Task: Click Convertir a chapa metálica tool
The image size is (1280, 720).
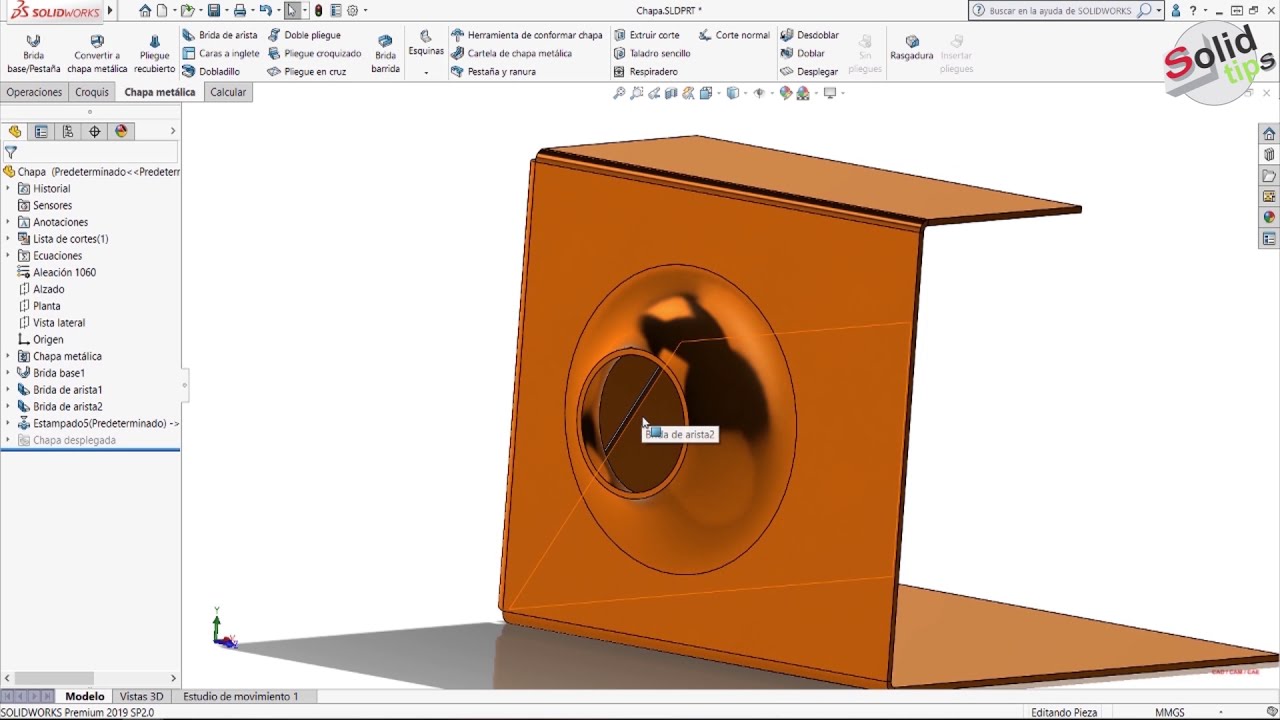Action: point(97,54)
